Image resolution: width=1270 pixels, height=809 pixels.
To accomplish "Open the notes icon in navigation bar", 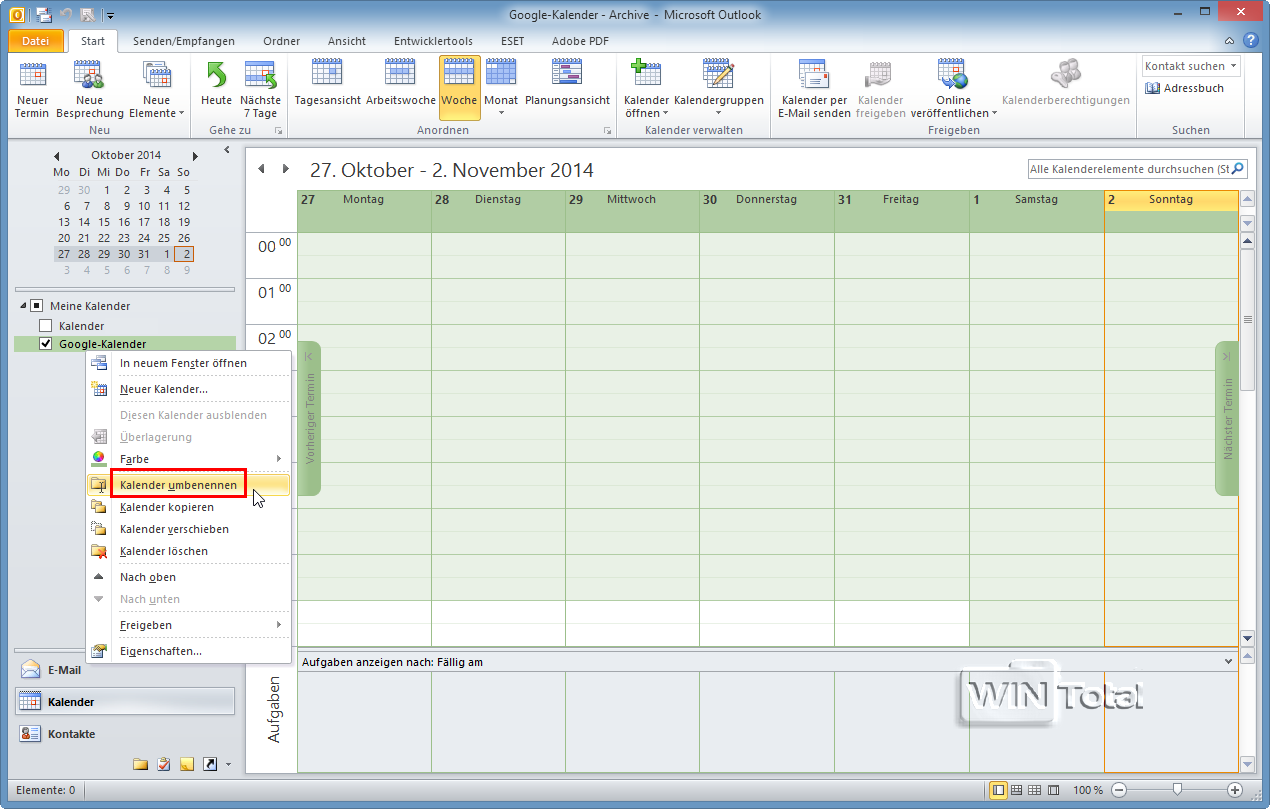I will tap(187, 764).
